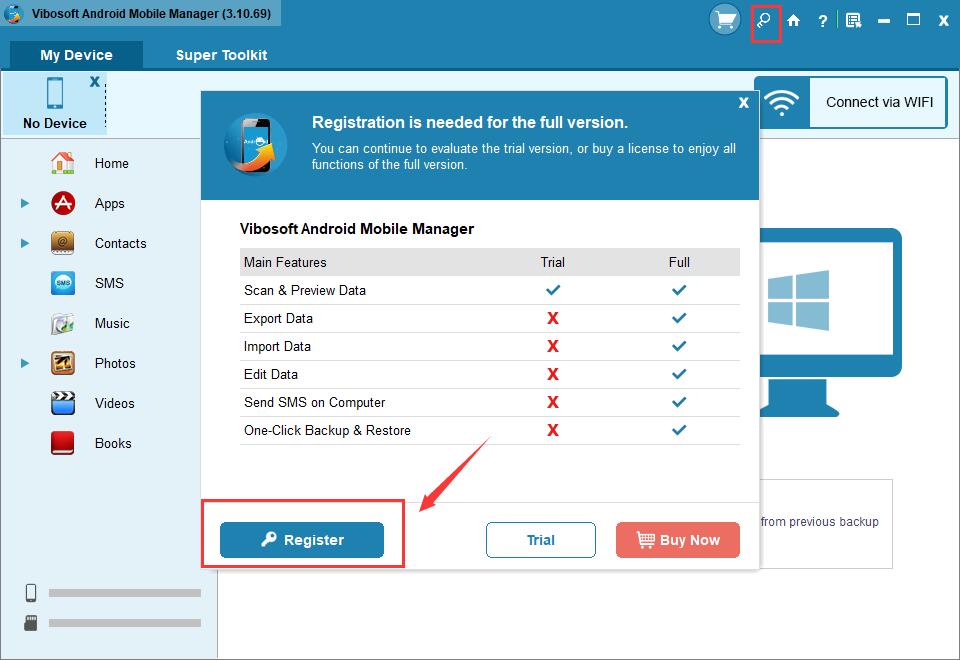Click the red Apps icon in sidebar
The width and height of the screenshot is (960, 660).
coord(62,203)
